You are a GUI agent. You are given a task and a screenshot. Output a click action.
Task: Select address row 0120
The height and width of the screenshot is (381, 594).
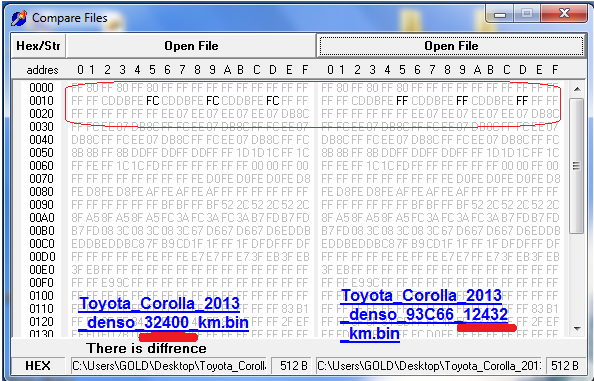pos(42,322)
